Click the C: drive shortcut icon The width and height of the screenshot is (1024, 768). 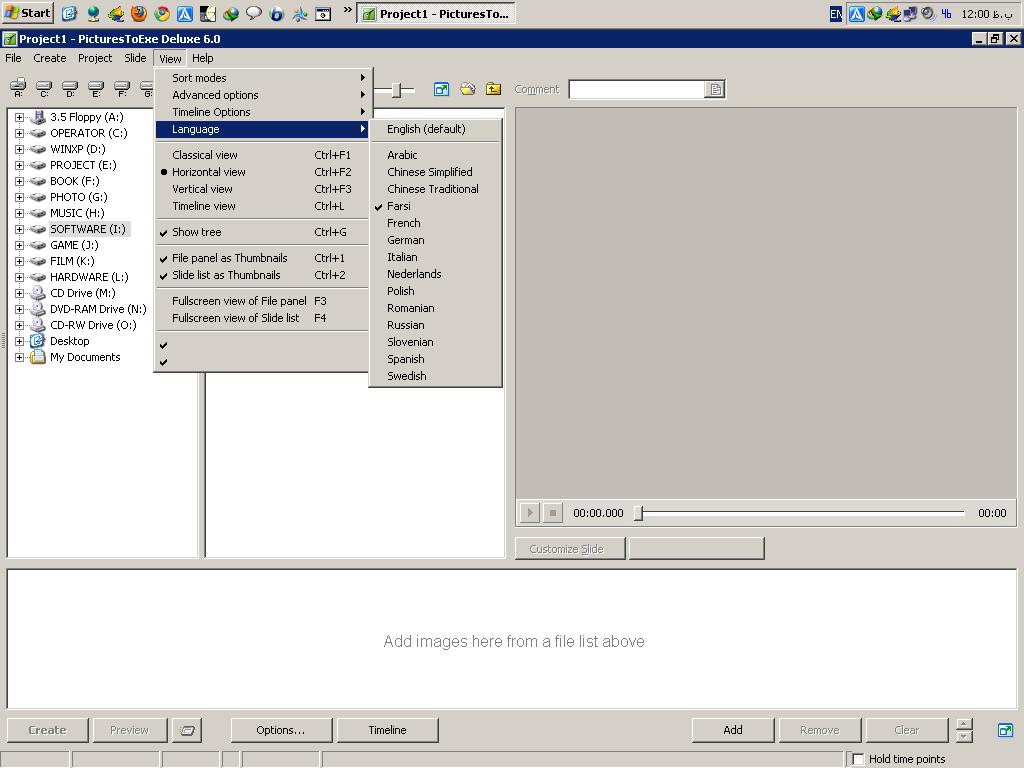click(x=44, y=88)
